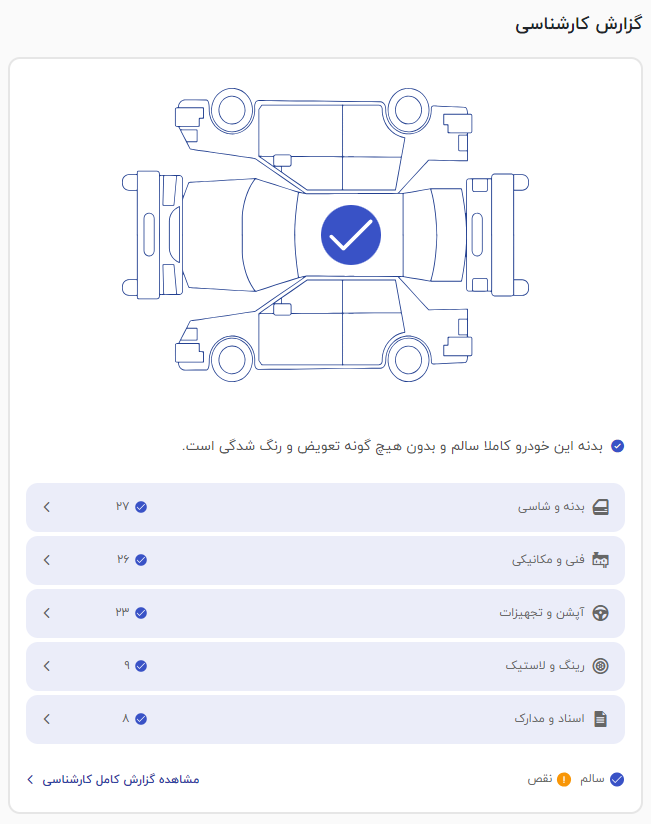The image size is (651, 824).
Task: Click the blue healthy legend checkmark icon
Action: coord(617,779)
